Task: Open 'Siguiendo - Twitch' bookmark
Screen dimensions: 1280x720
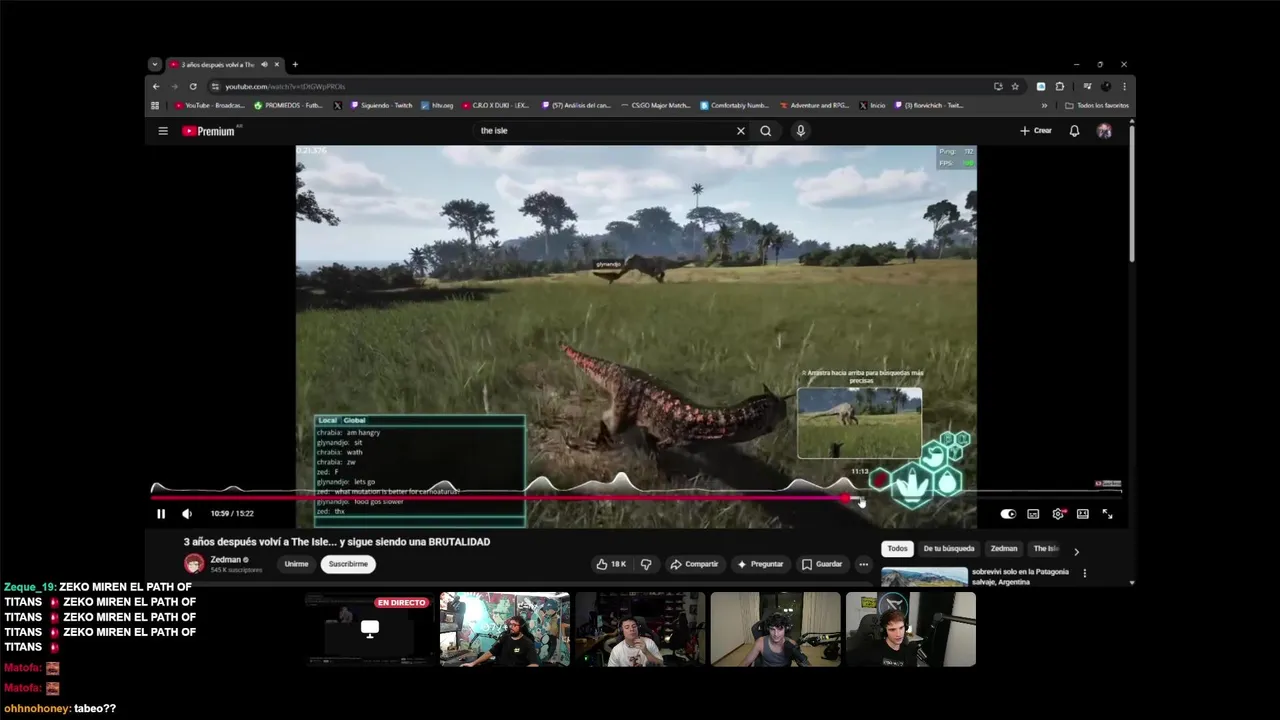Action: [x=381, y=105]
